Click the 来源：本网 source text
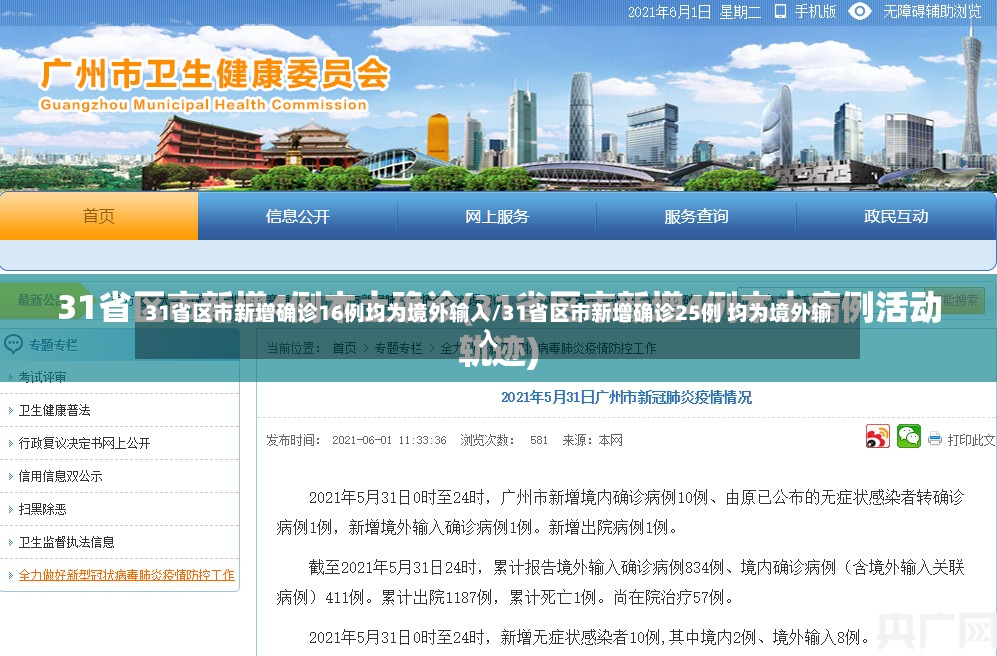This screenshot has width=997, height=656. [x=592, y=440]
